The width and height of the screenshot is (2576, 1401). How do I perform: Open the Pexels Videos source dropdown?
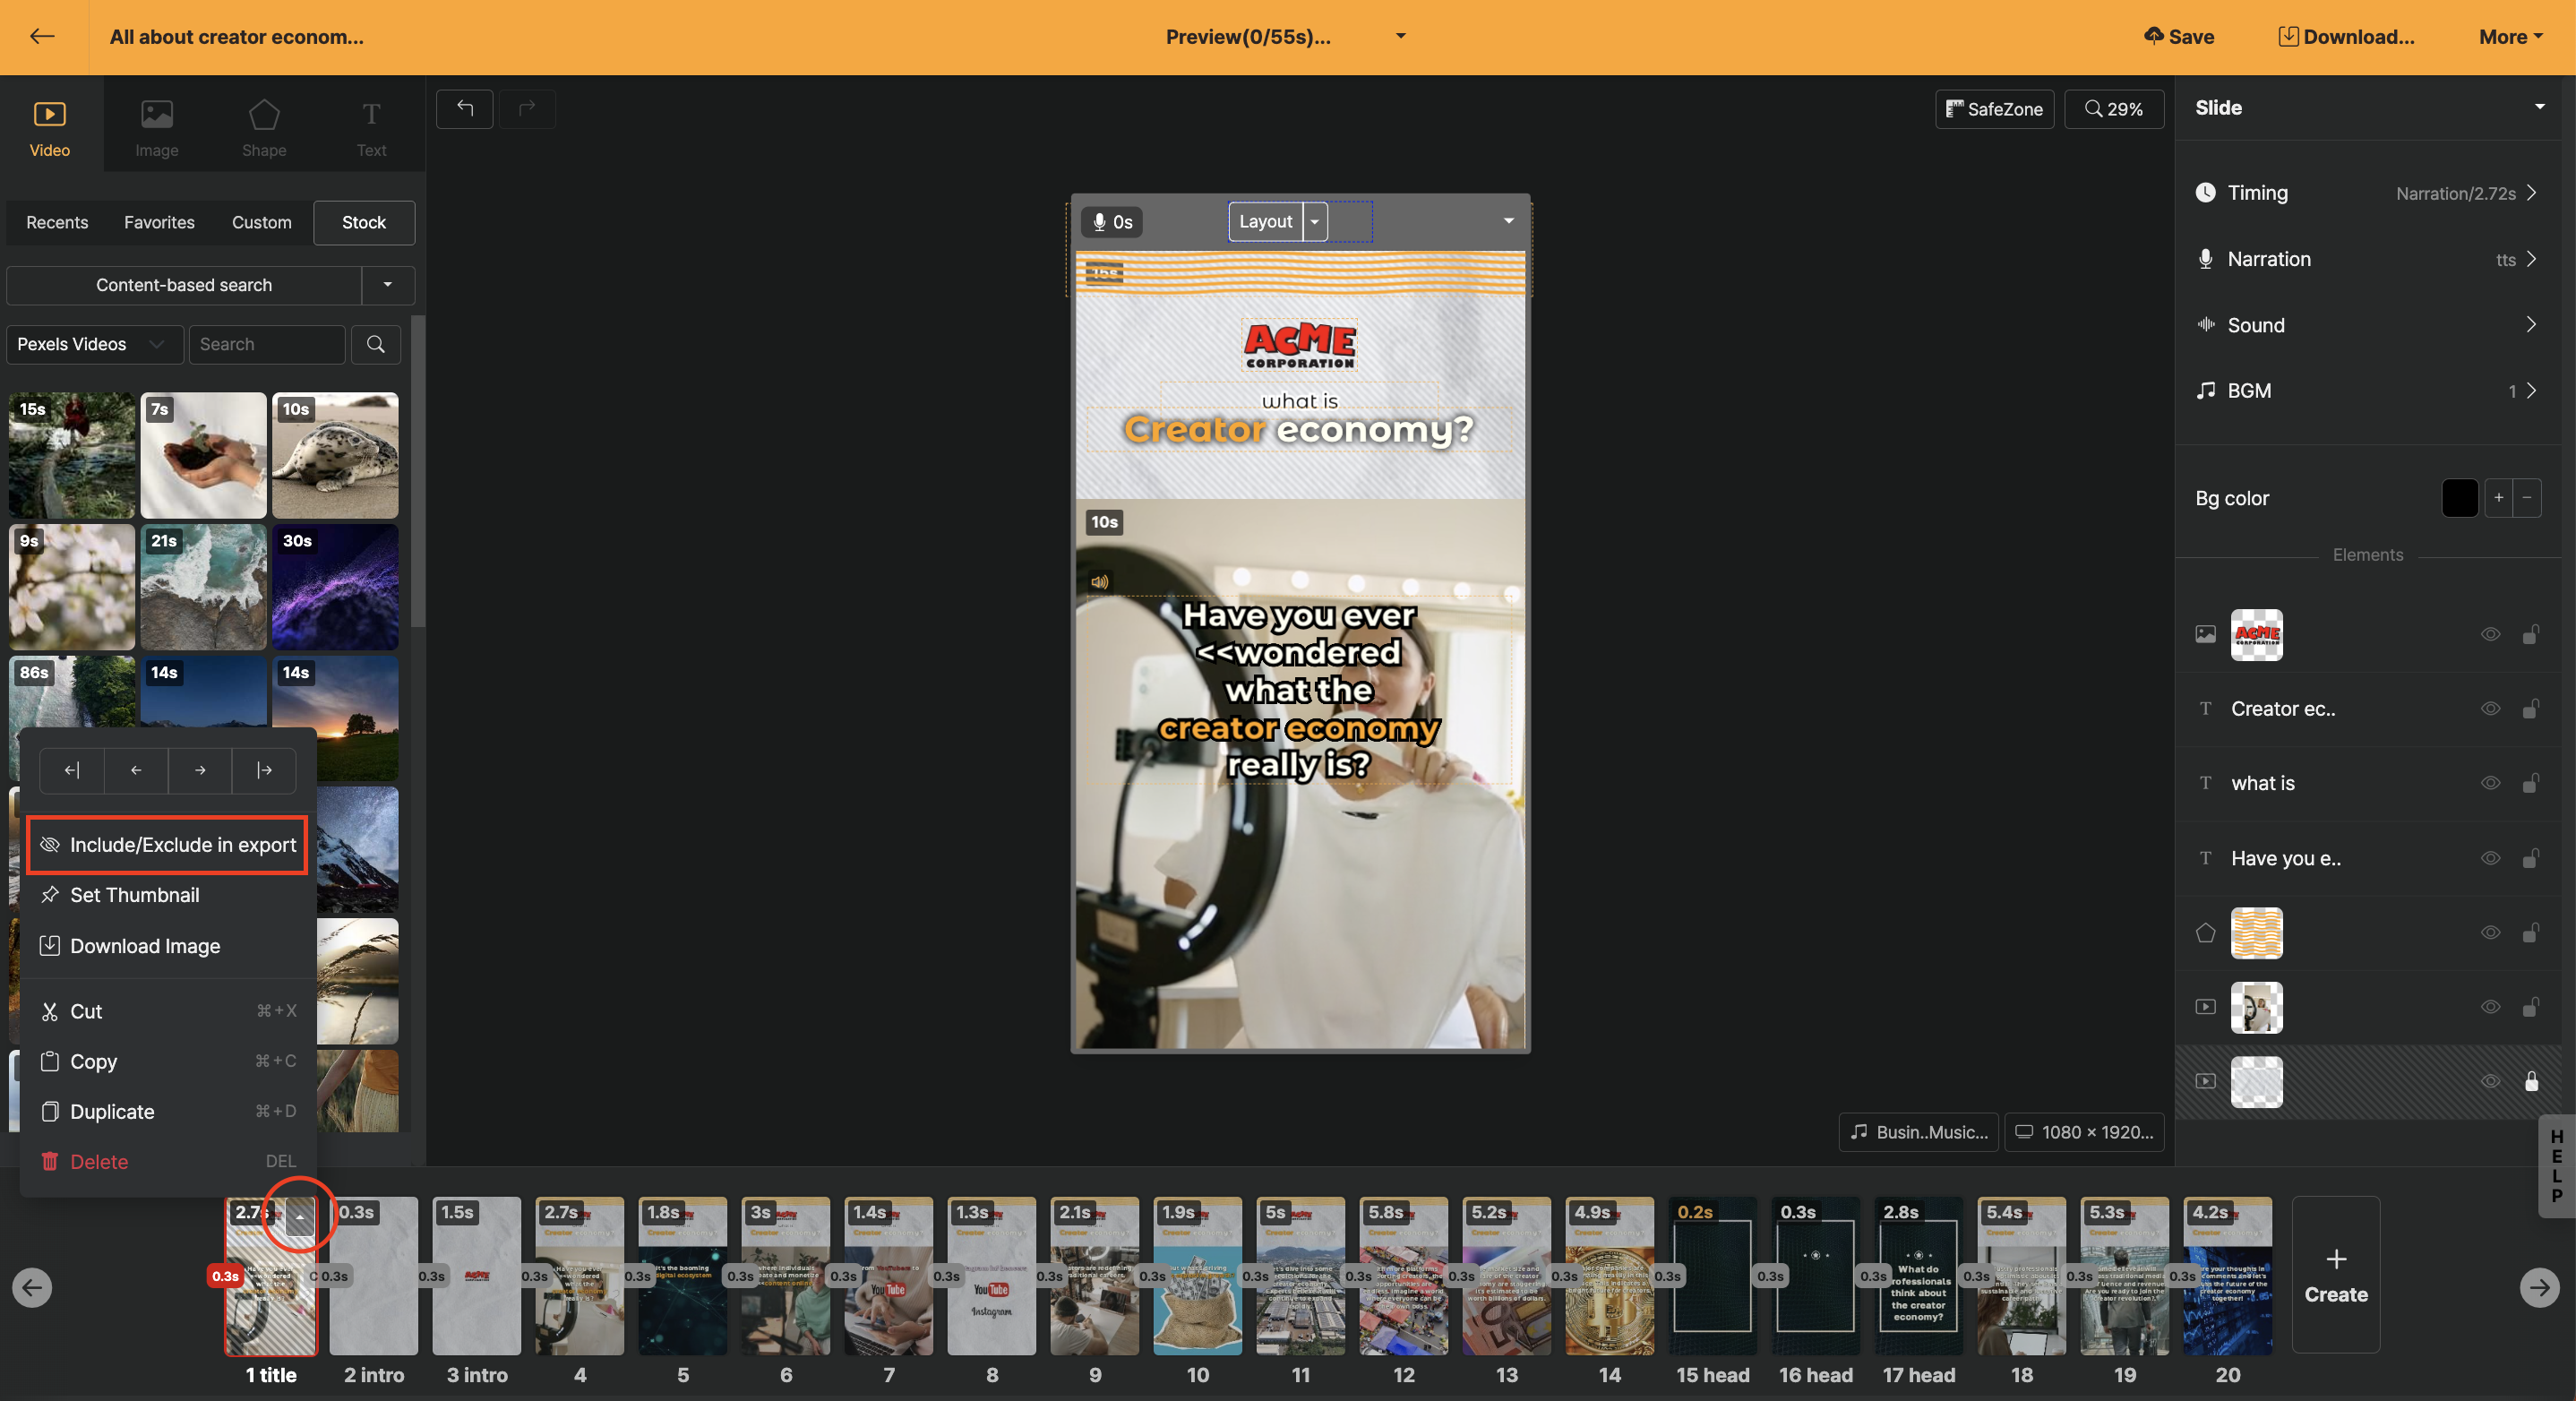click(x=94, y=344)
